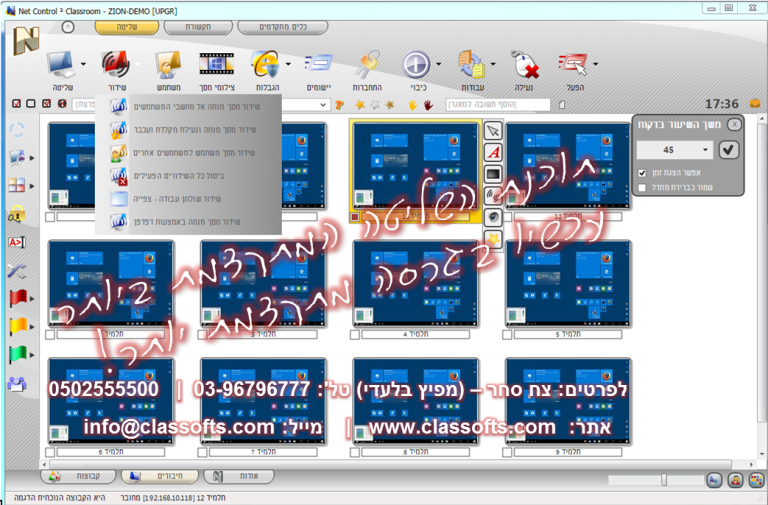
Task: Open the lesson duration 45 dropdown
Action: (x=705, y=150)
